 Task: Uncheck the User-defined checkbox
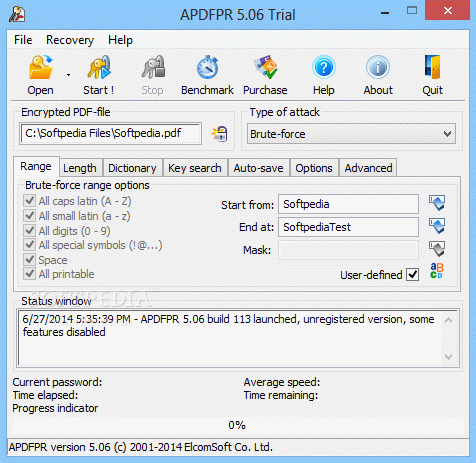[413, 275]
